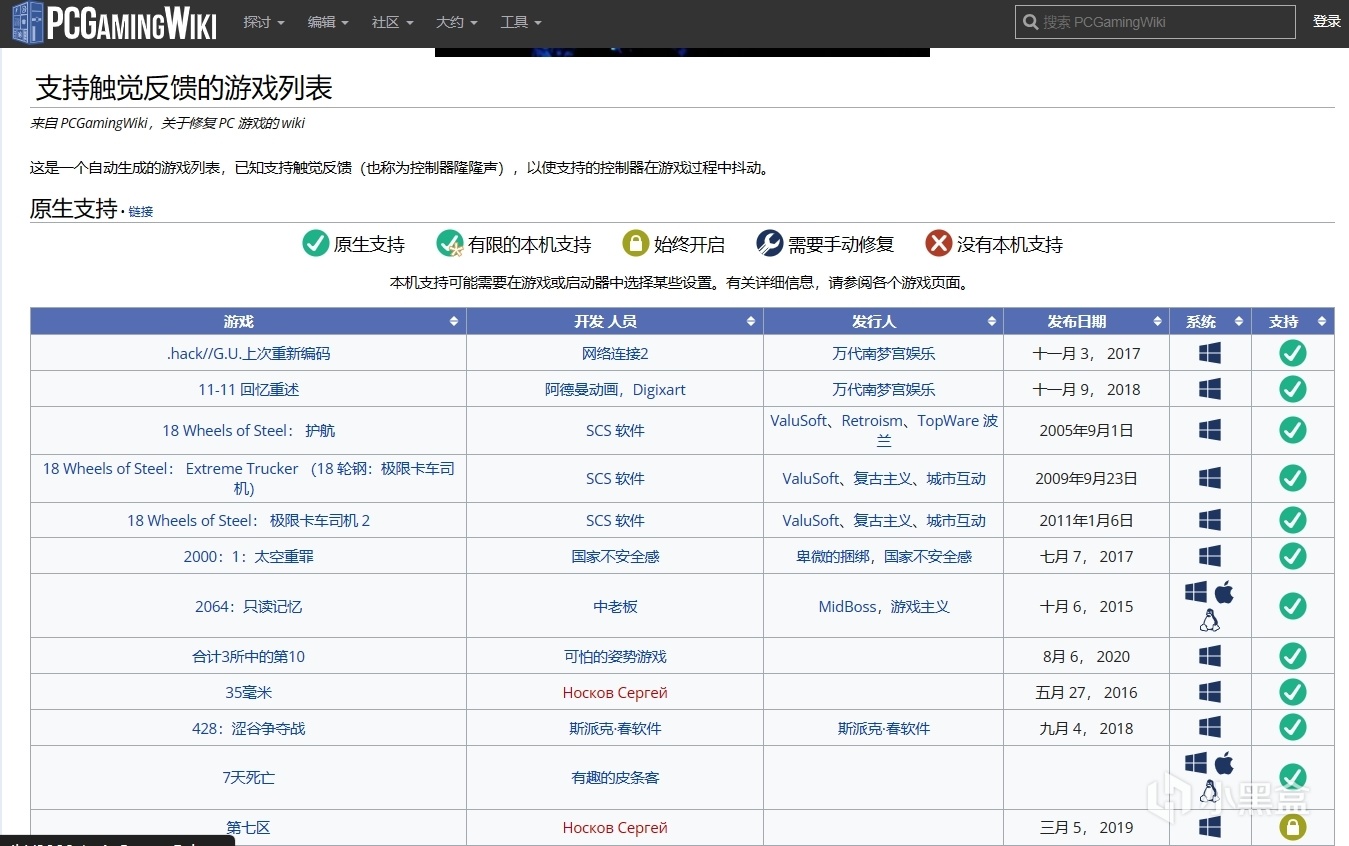The image size is (1349, 846).
Task: Click the 有限的本机支持 legend icon
Action: point(450,243)
